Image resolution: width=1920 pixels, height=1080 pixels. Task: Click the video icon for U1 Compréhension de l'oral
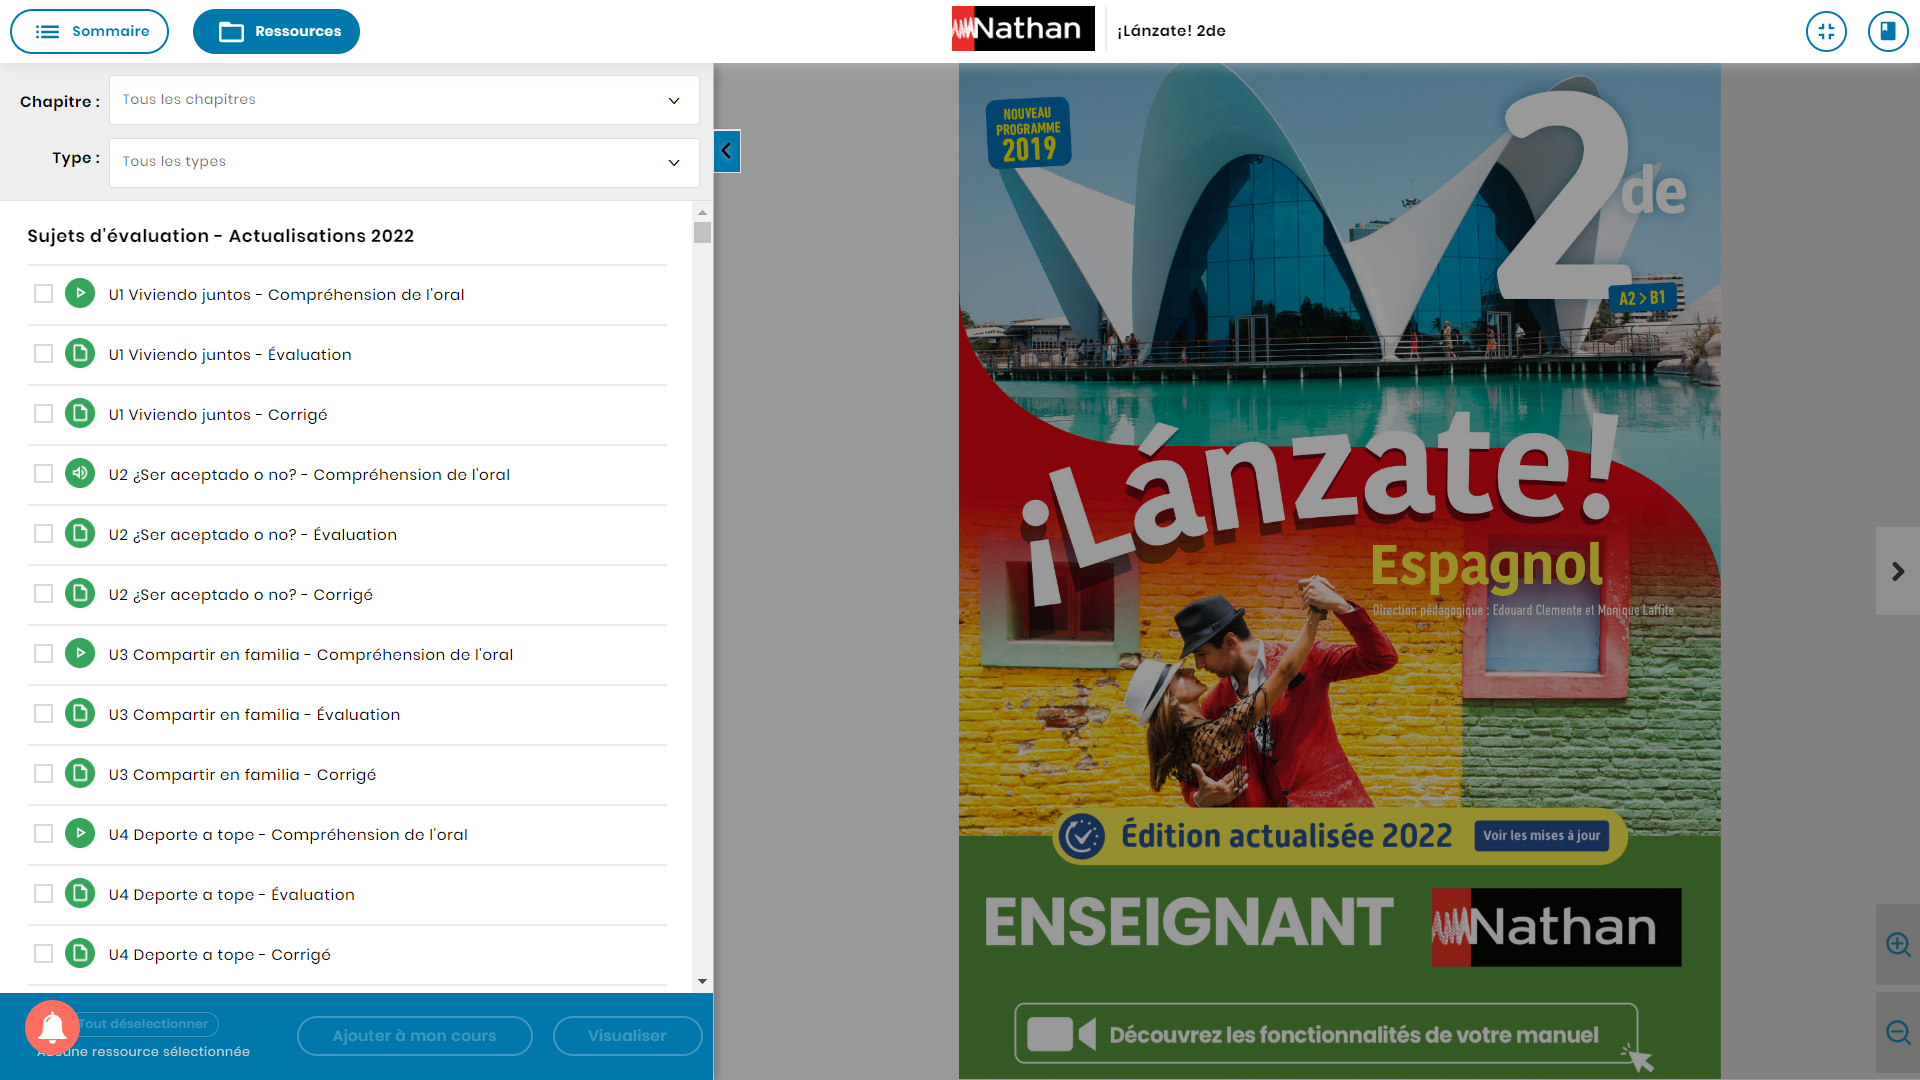(80, 294)
